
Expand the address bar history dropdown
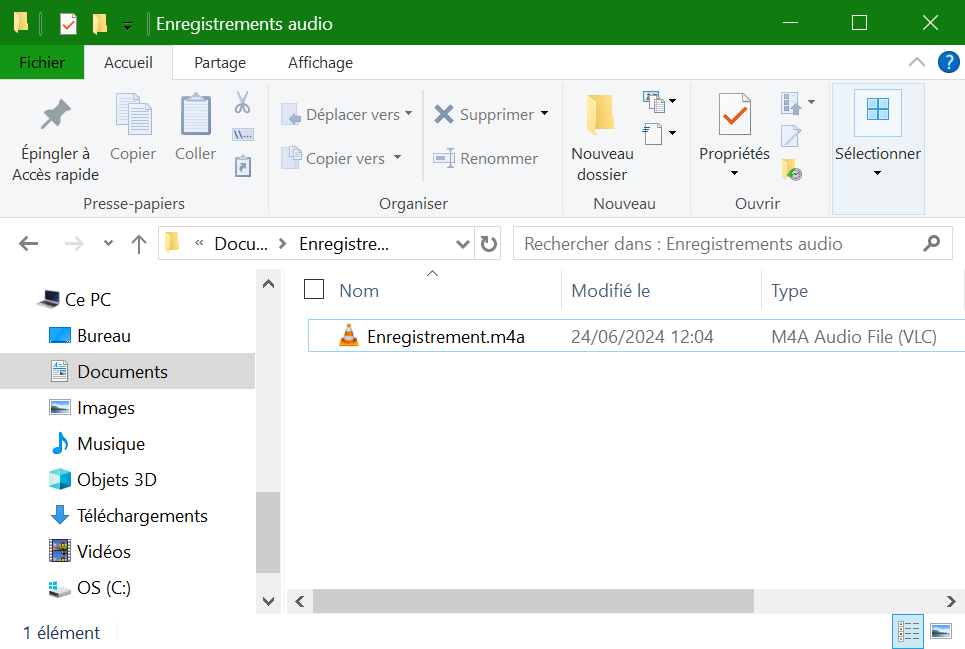tap(463, 243)
